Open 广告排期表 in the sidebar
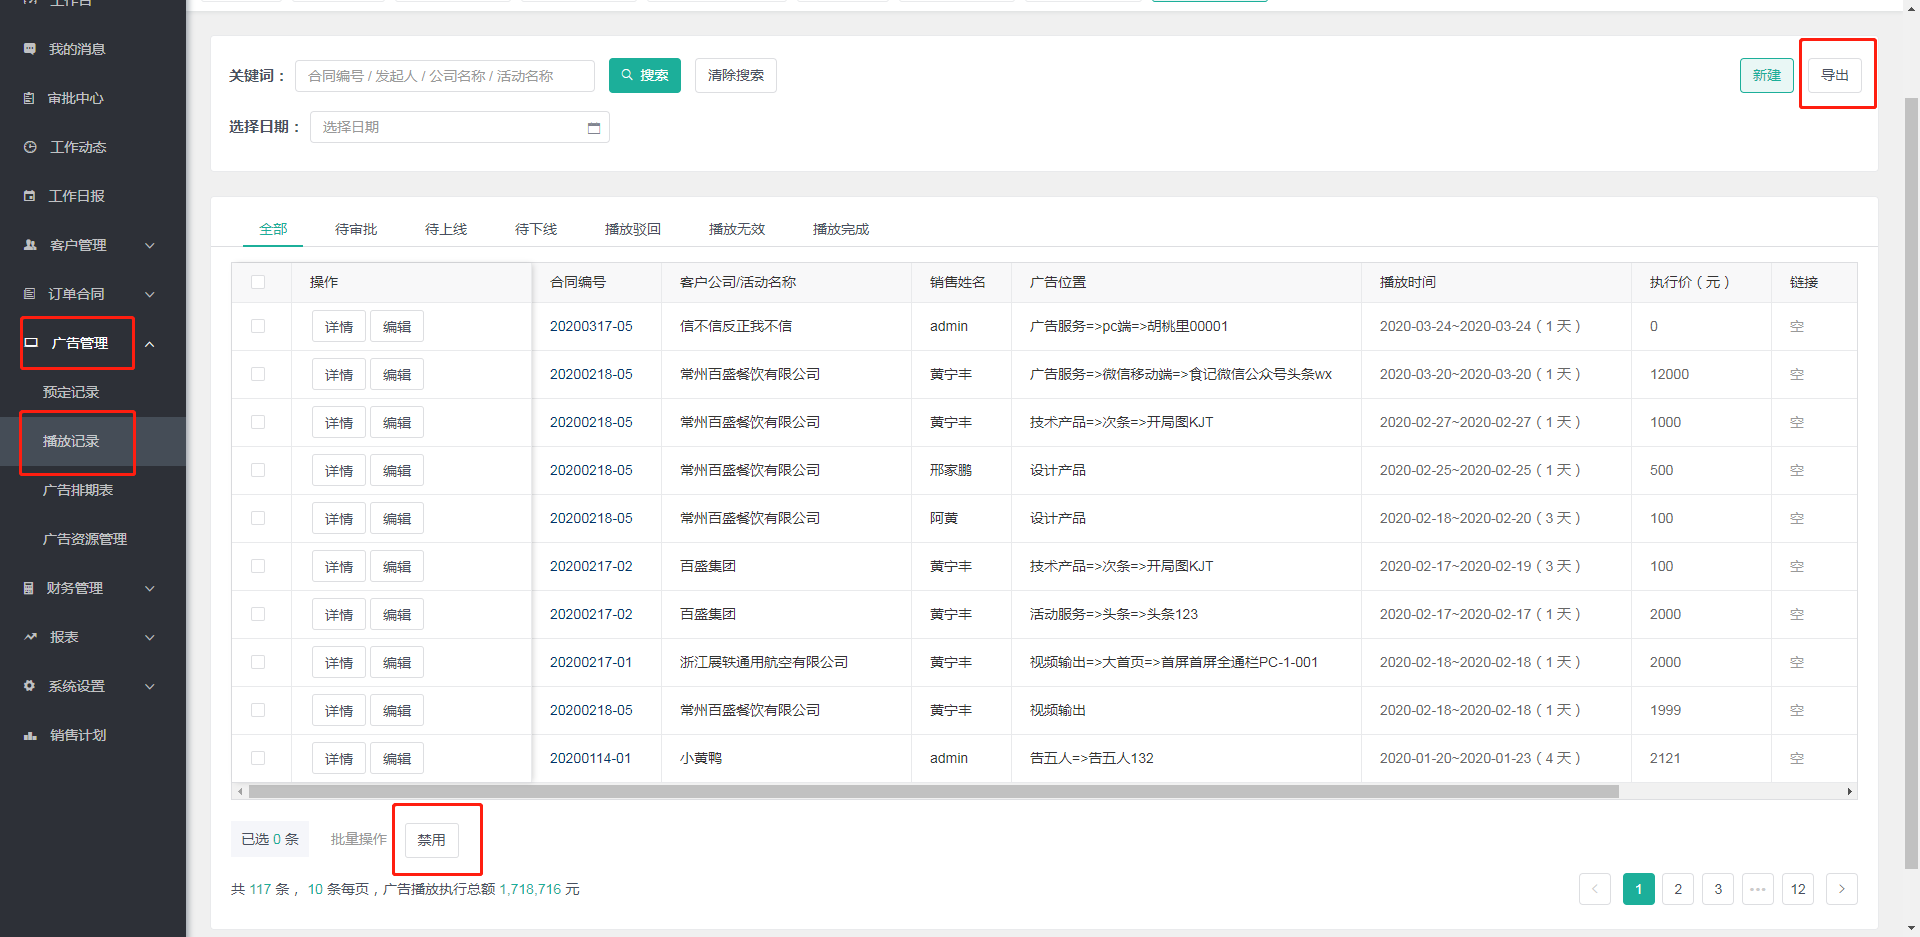 78,490
